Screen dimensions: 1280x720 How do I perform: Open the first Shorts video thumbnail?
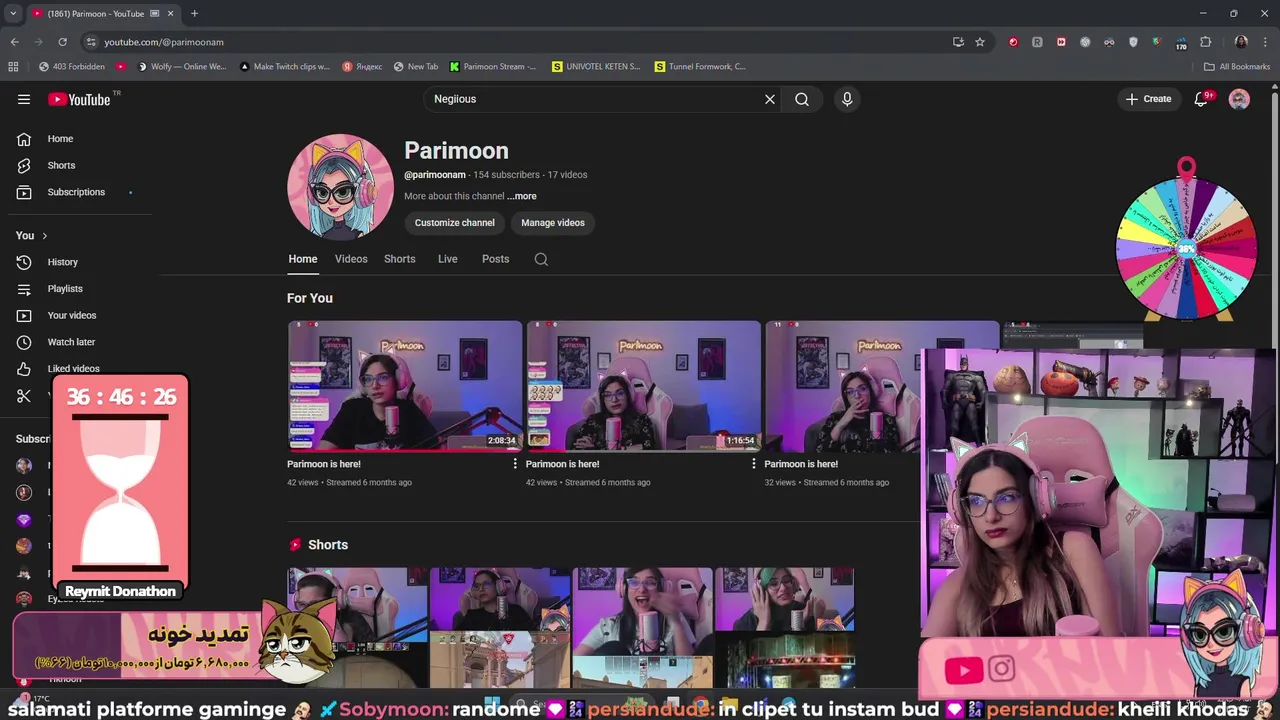coord(357,628)
